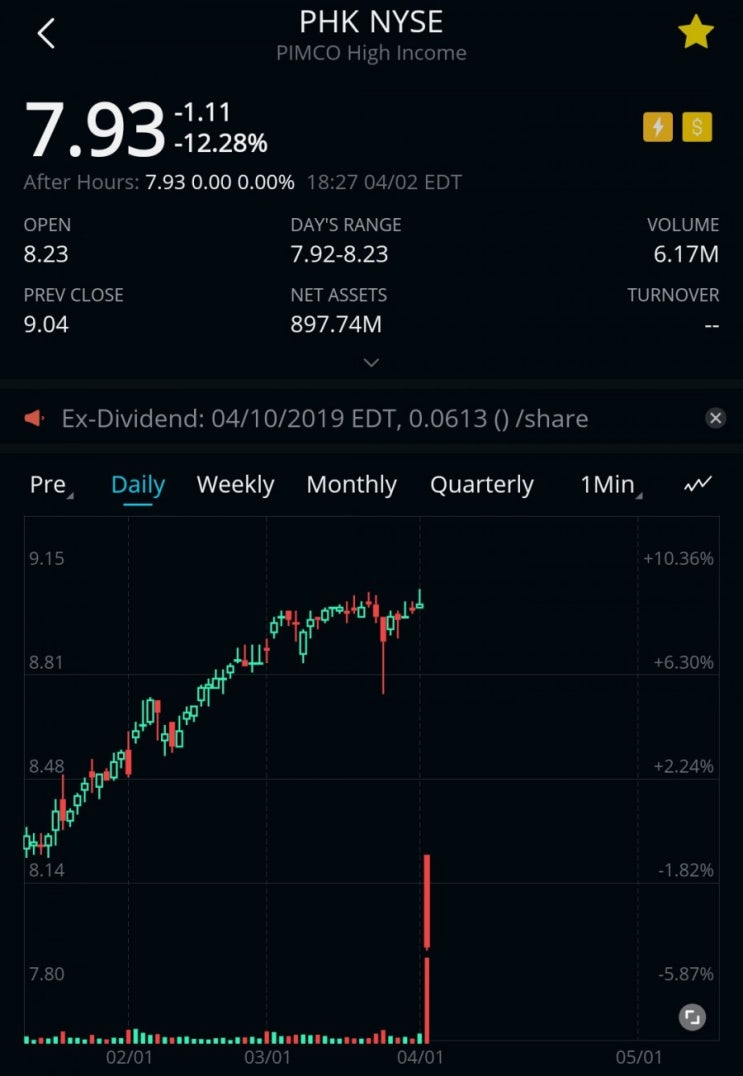Viewport: 743px width, 1076px height.
Task: Expand more quote details chevron
Action: point(371,362)
